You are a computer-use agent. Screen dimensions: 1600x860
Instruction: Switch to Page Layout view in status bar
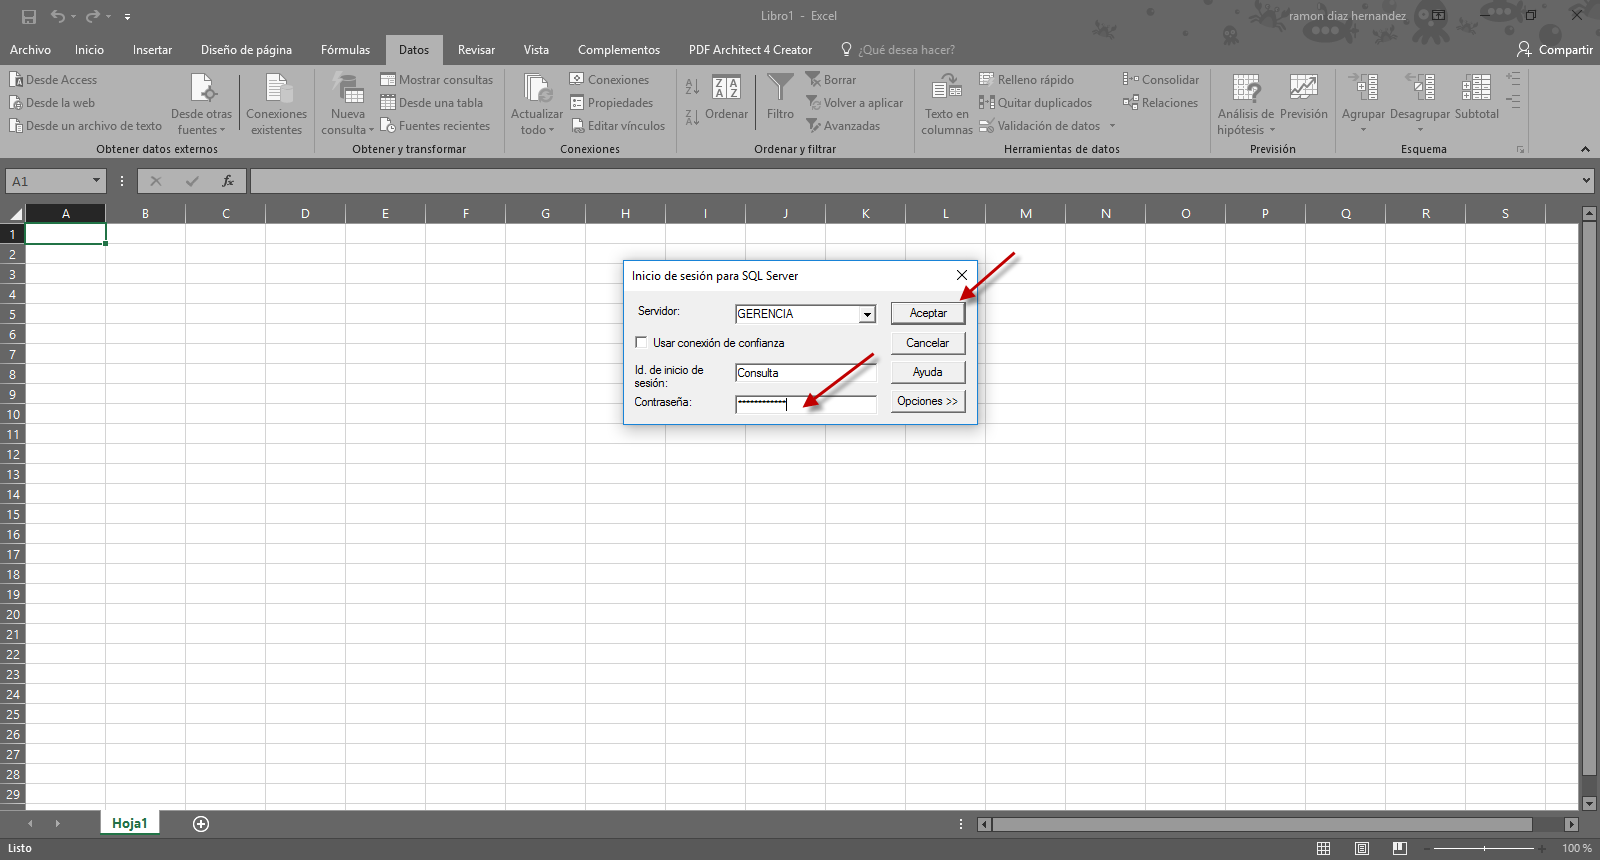1361,848
